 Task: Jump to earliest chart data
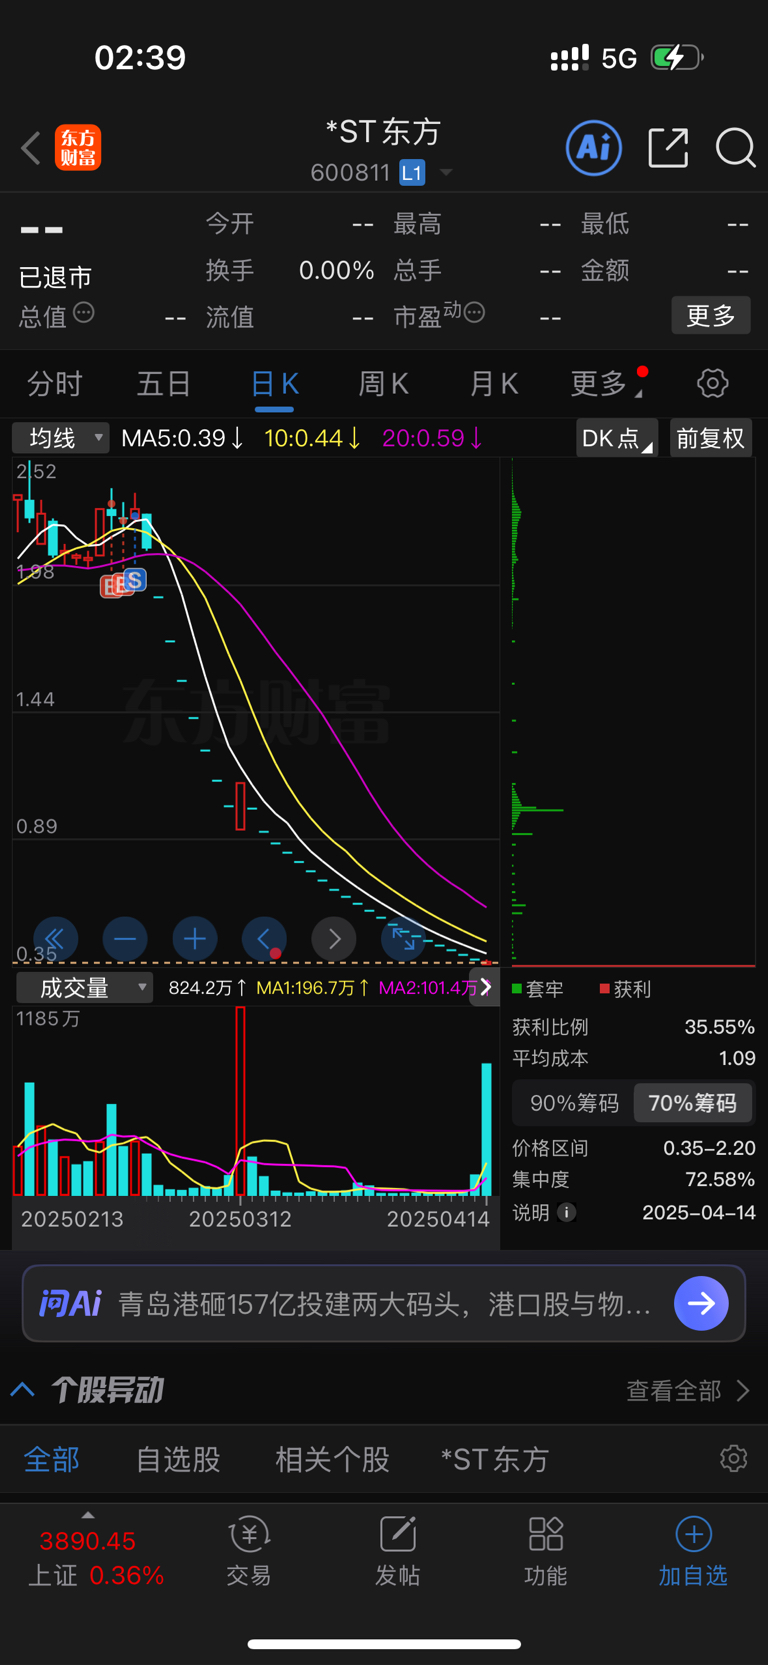pyautogui.click(x=55, y=939)
